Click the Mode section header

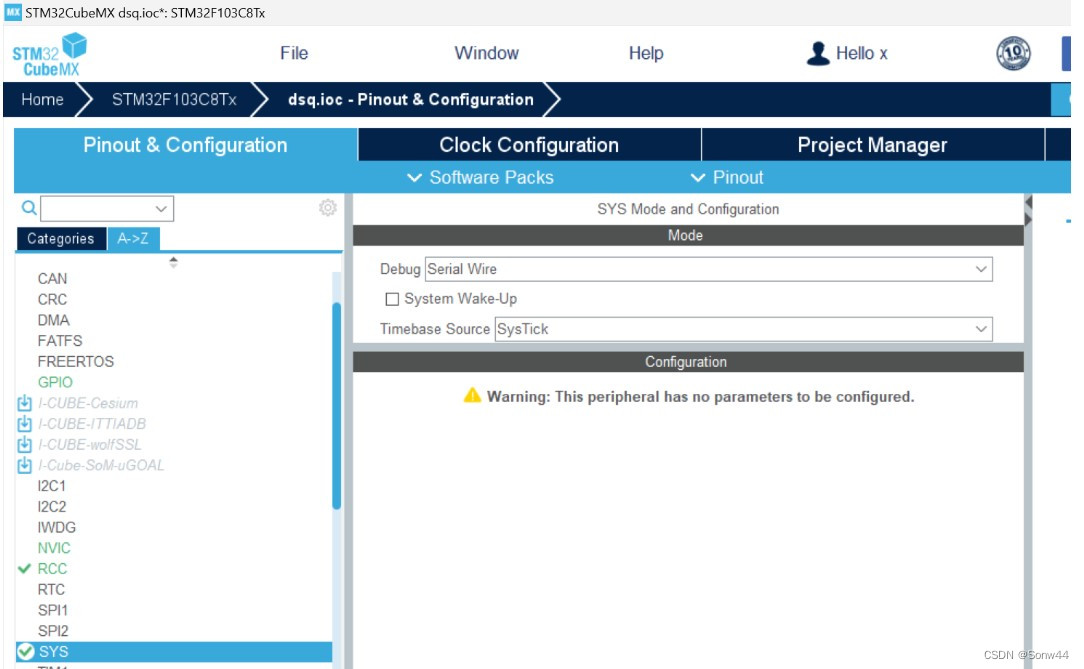(x=688, y=236)
